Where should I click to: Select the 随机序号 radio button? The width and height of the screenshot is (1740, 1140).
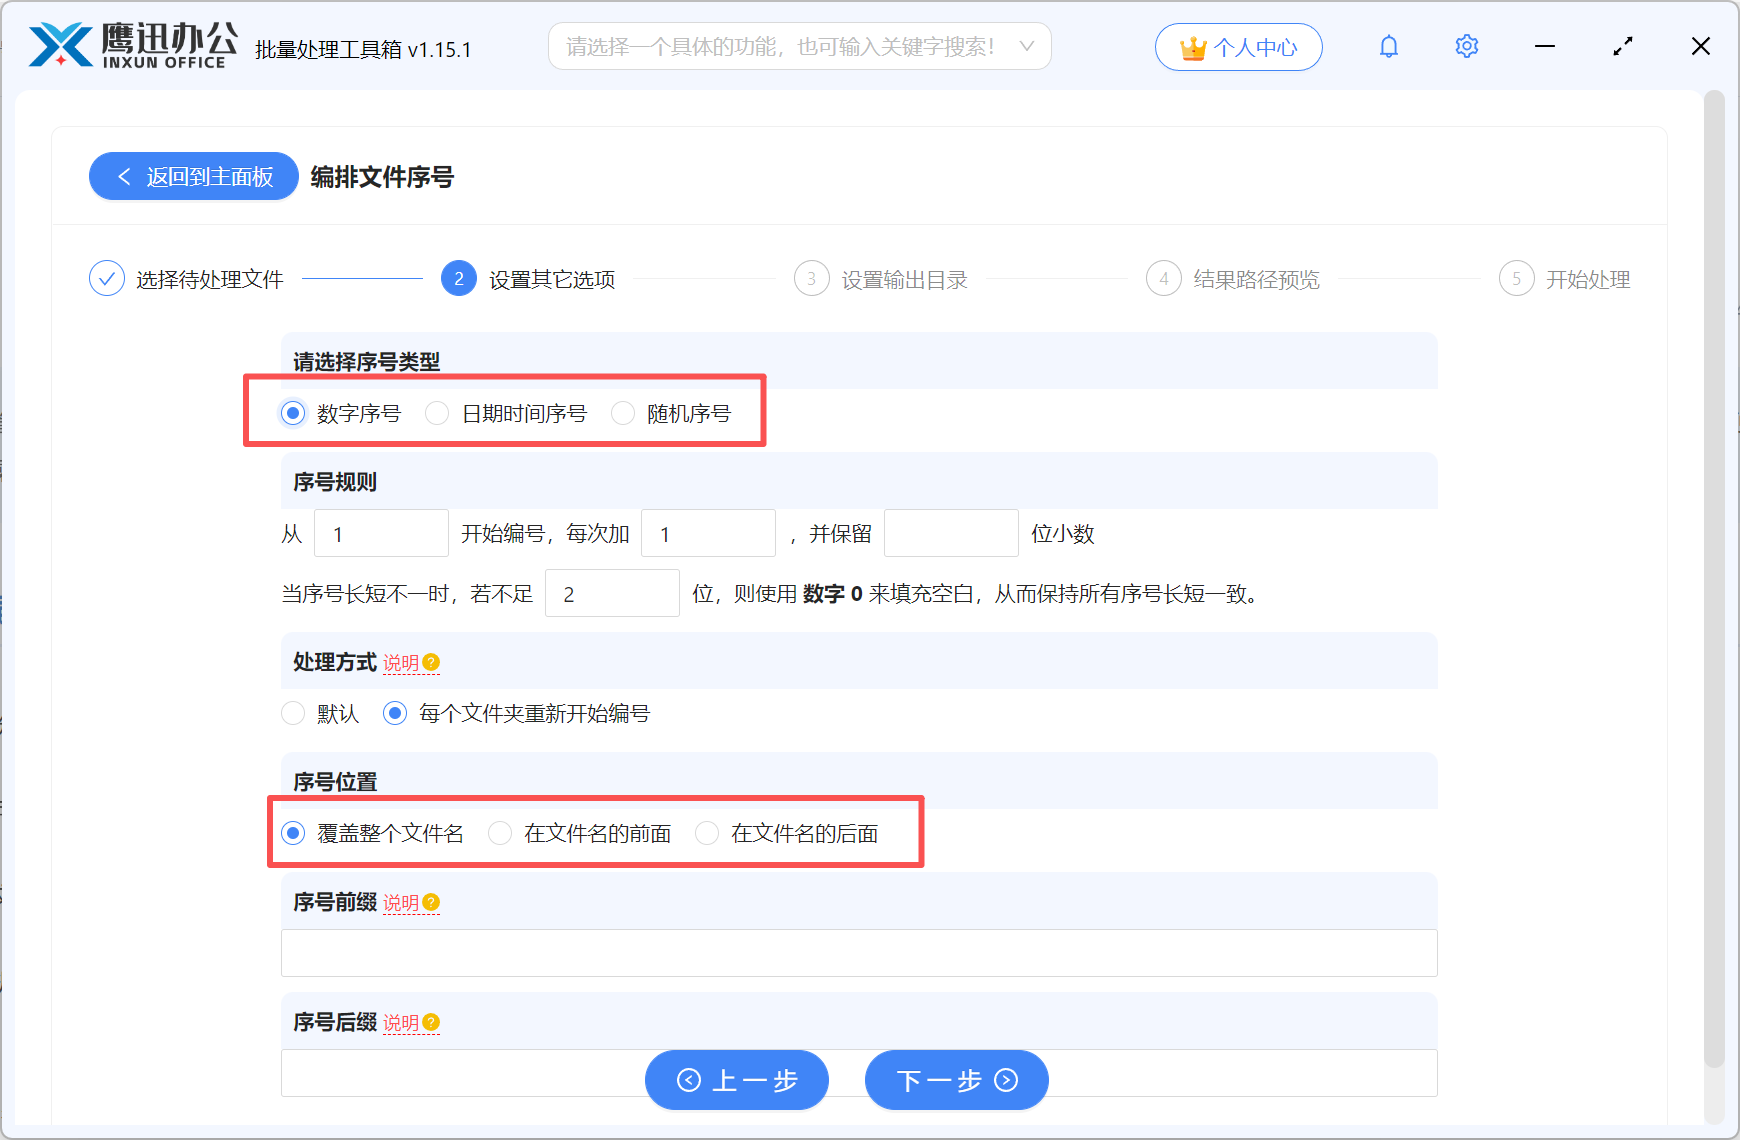pos(623,413)
